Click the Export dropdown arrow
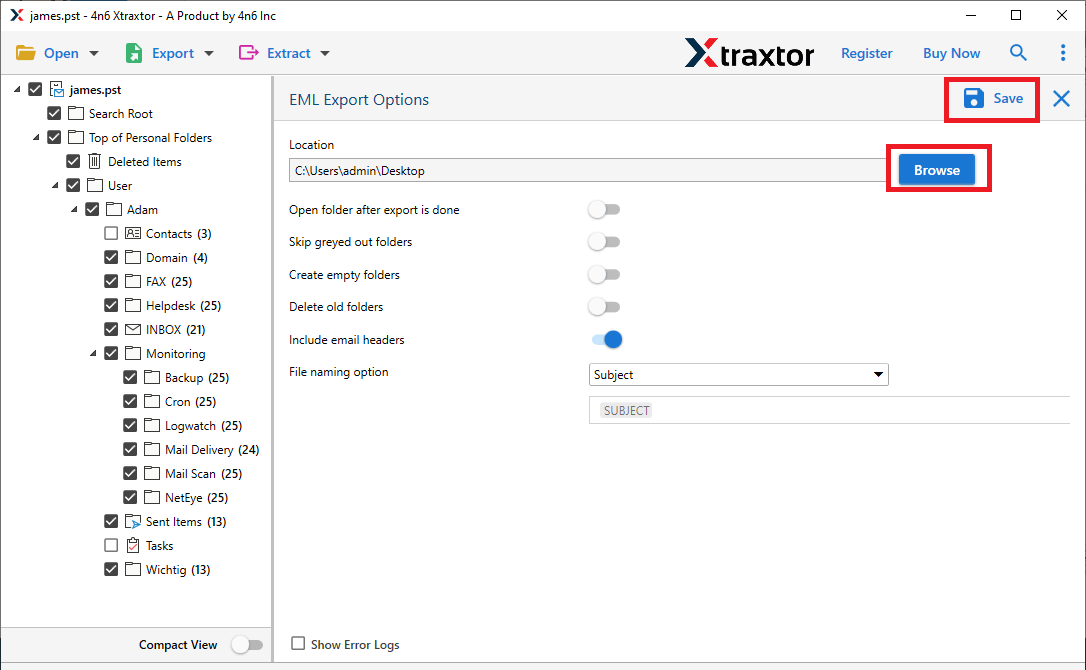1086x670 pixels. pyautogui.click(x=207, y=52)
